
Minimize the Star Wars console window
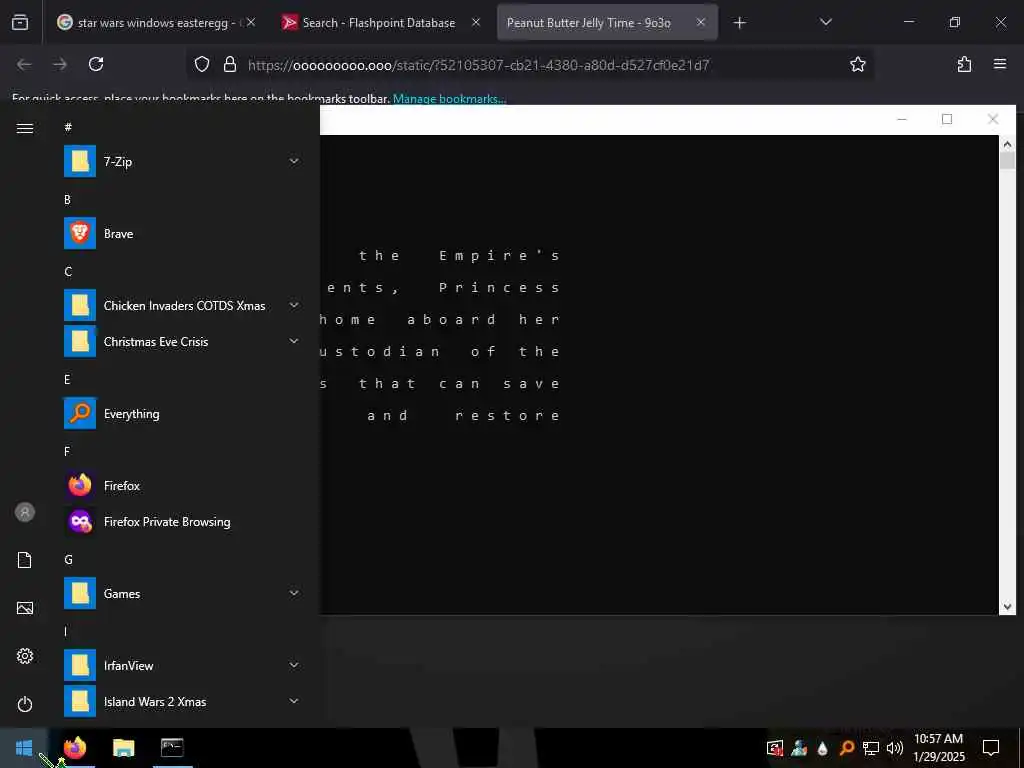tap(902, 119)
